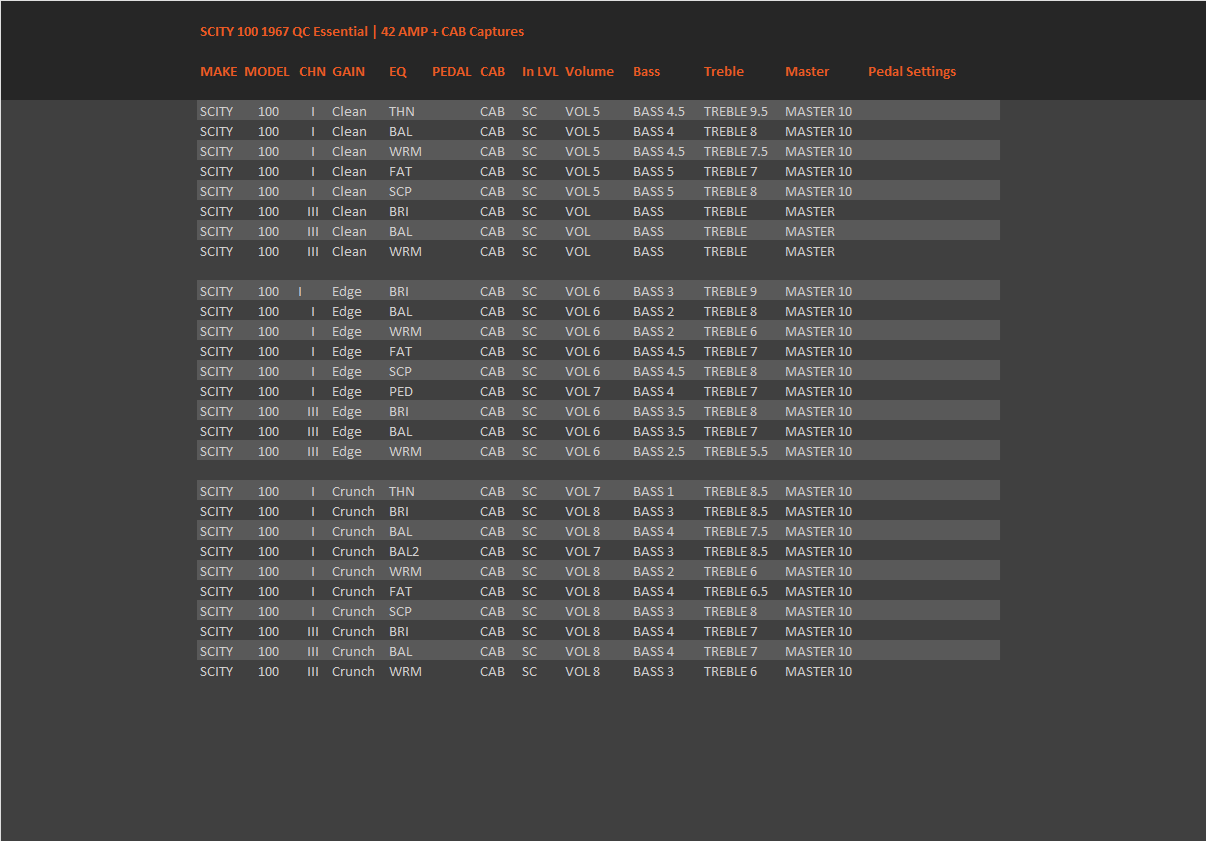Click VOL 7 in the Edge PED row
The image size is (1206, 841).
pyautogui.click(x=583, y=391)
